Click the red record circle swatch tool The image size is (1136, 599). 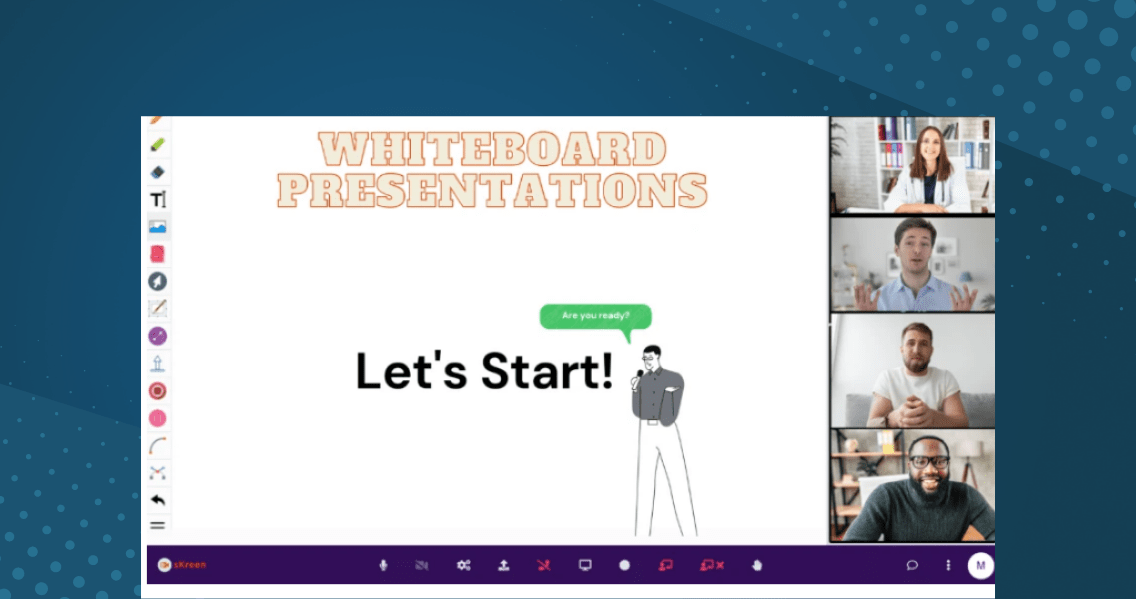(158, 390)
